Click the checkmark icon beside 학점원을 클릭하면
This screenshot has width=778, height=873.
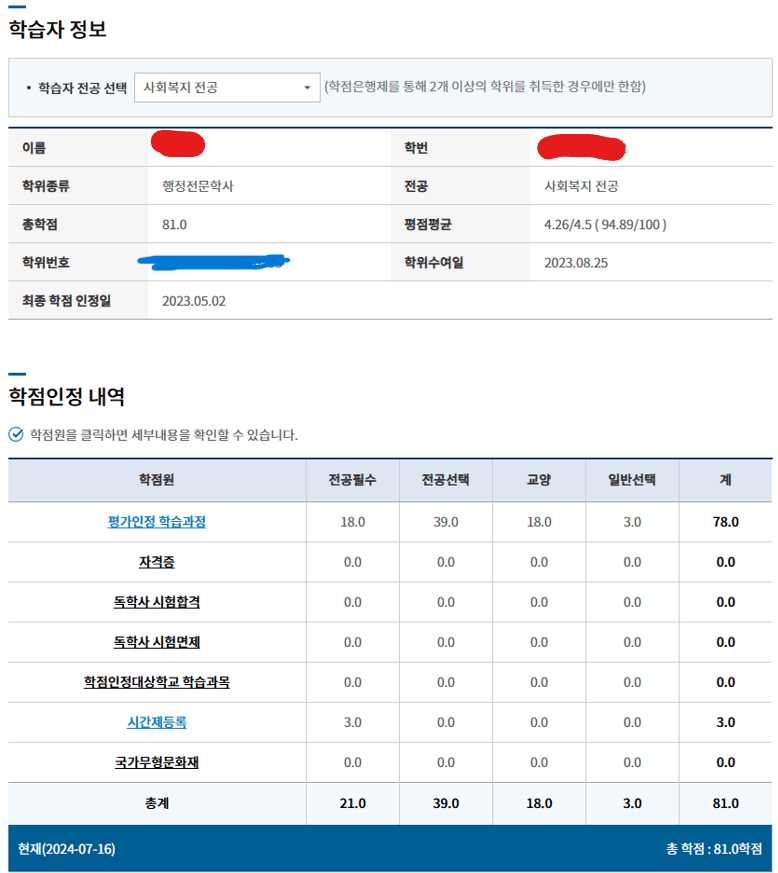[16, 434]
